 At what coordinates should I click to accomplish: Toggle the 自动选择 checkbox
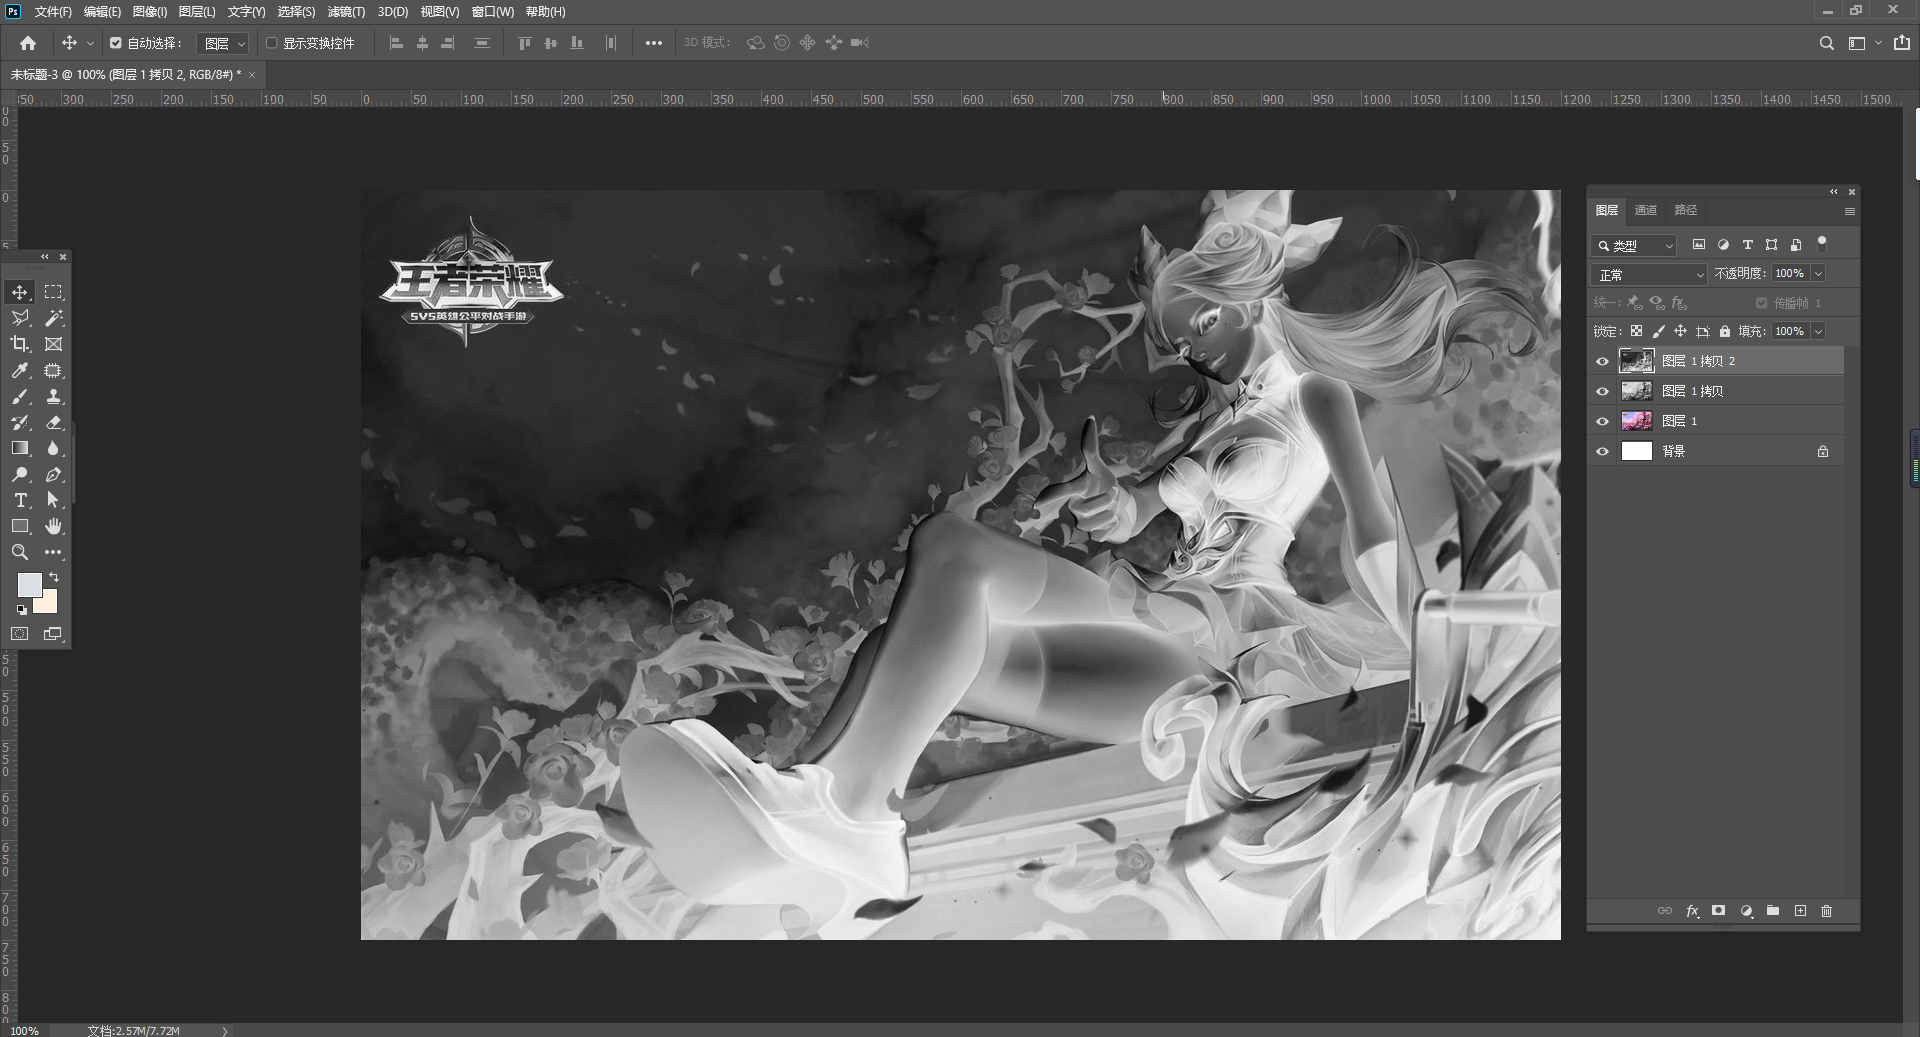pos(116,43)
